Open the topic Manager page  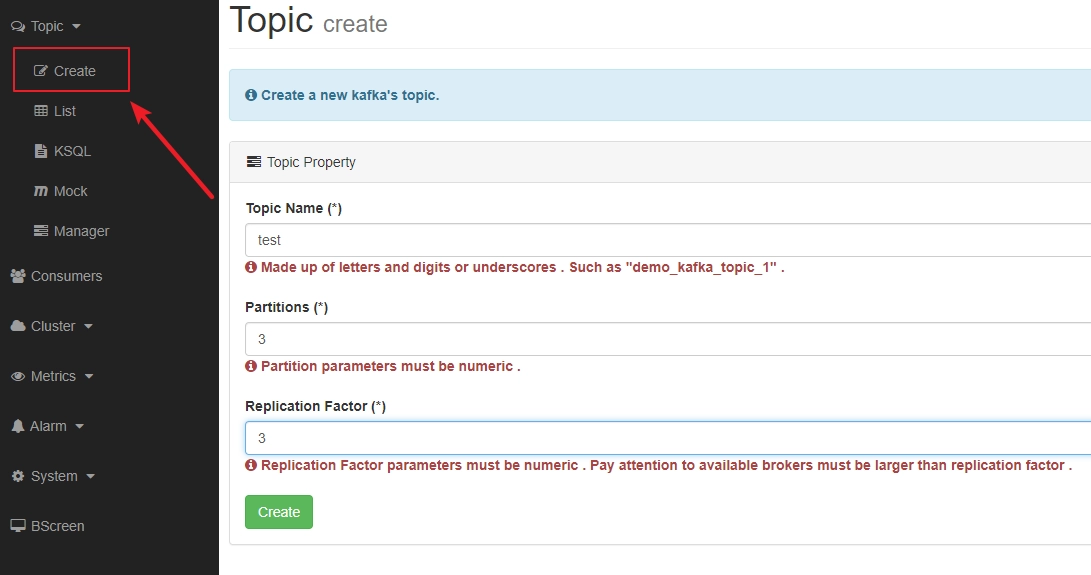pyautogui.click(x=72, y=230)
